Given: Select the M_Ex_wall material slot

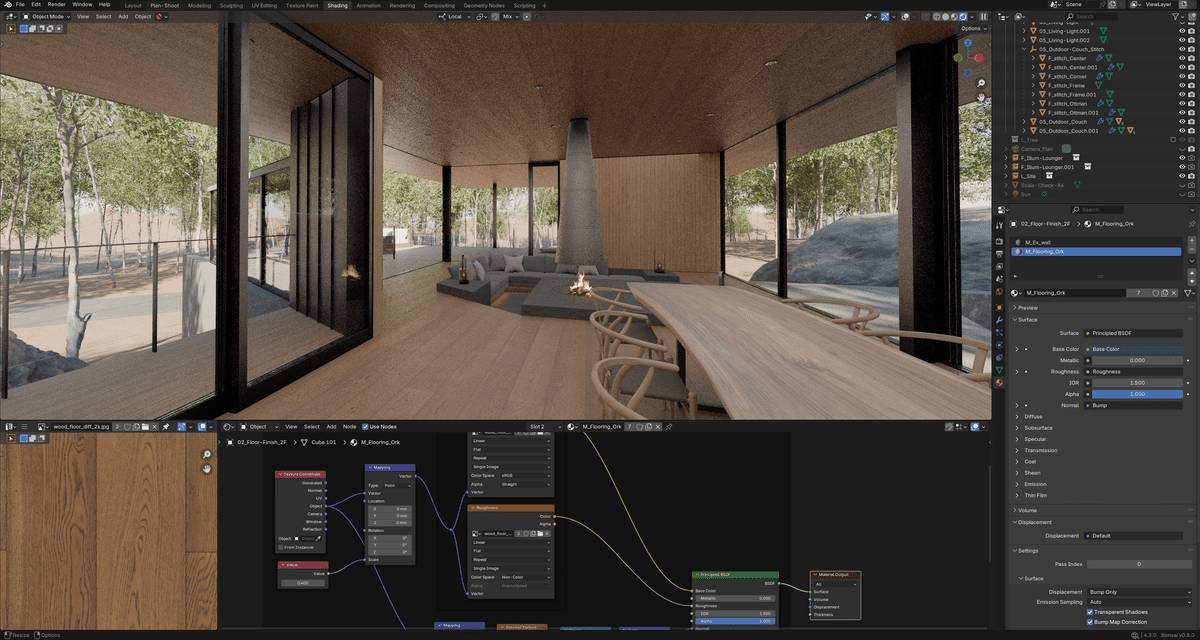Looking at the screenshot, I should click(1038, 243).
